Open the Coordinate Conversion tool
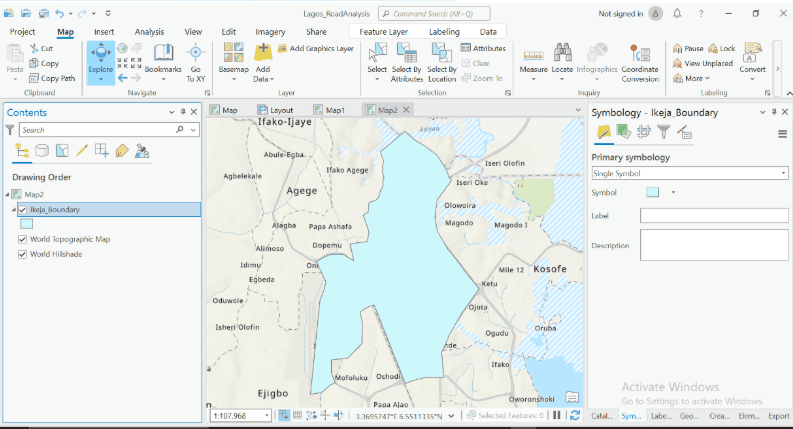 click(640, 56)
